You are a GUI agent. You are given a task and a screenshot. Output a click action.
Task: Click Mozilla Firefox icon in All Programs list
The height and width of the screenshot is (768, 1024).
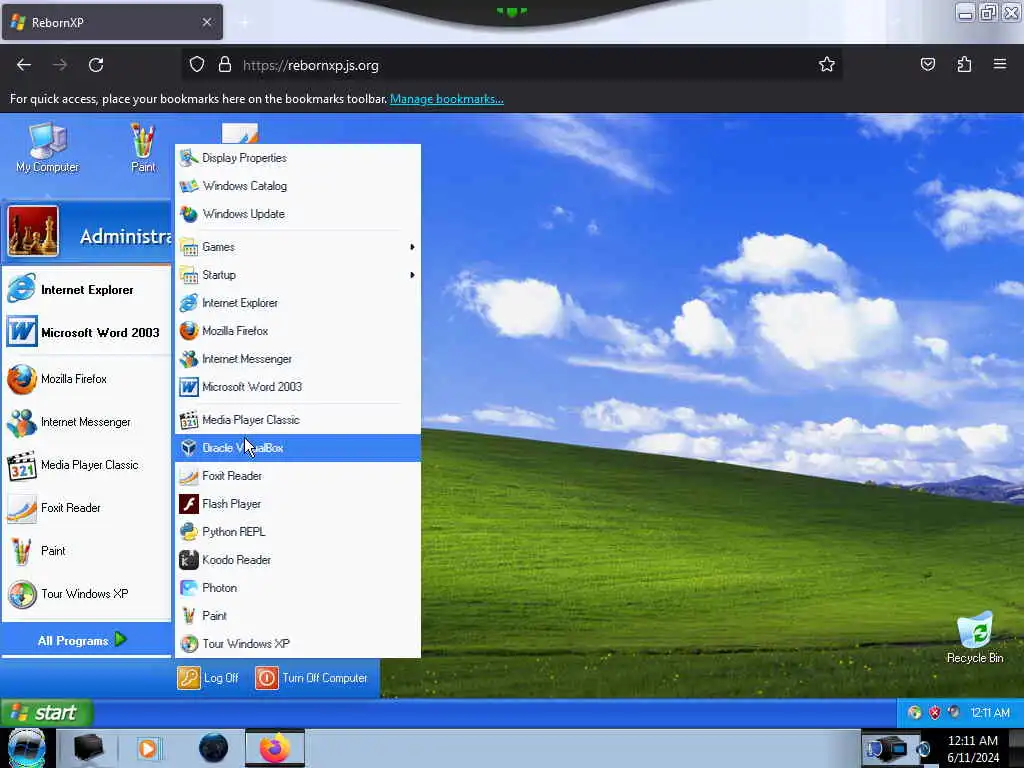(x=189, y=331)
